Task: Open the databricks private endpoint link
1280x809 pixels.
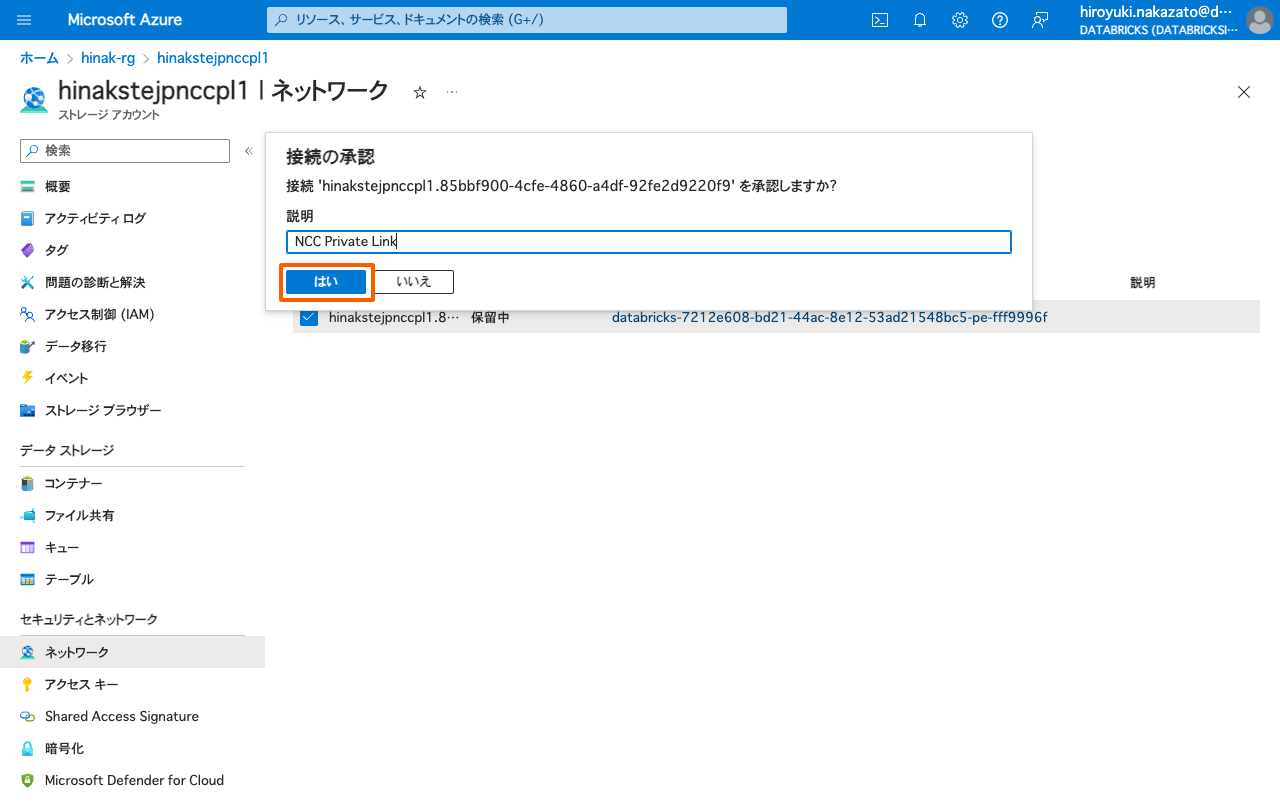Action: click(x=830, y=318)
